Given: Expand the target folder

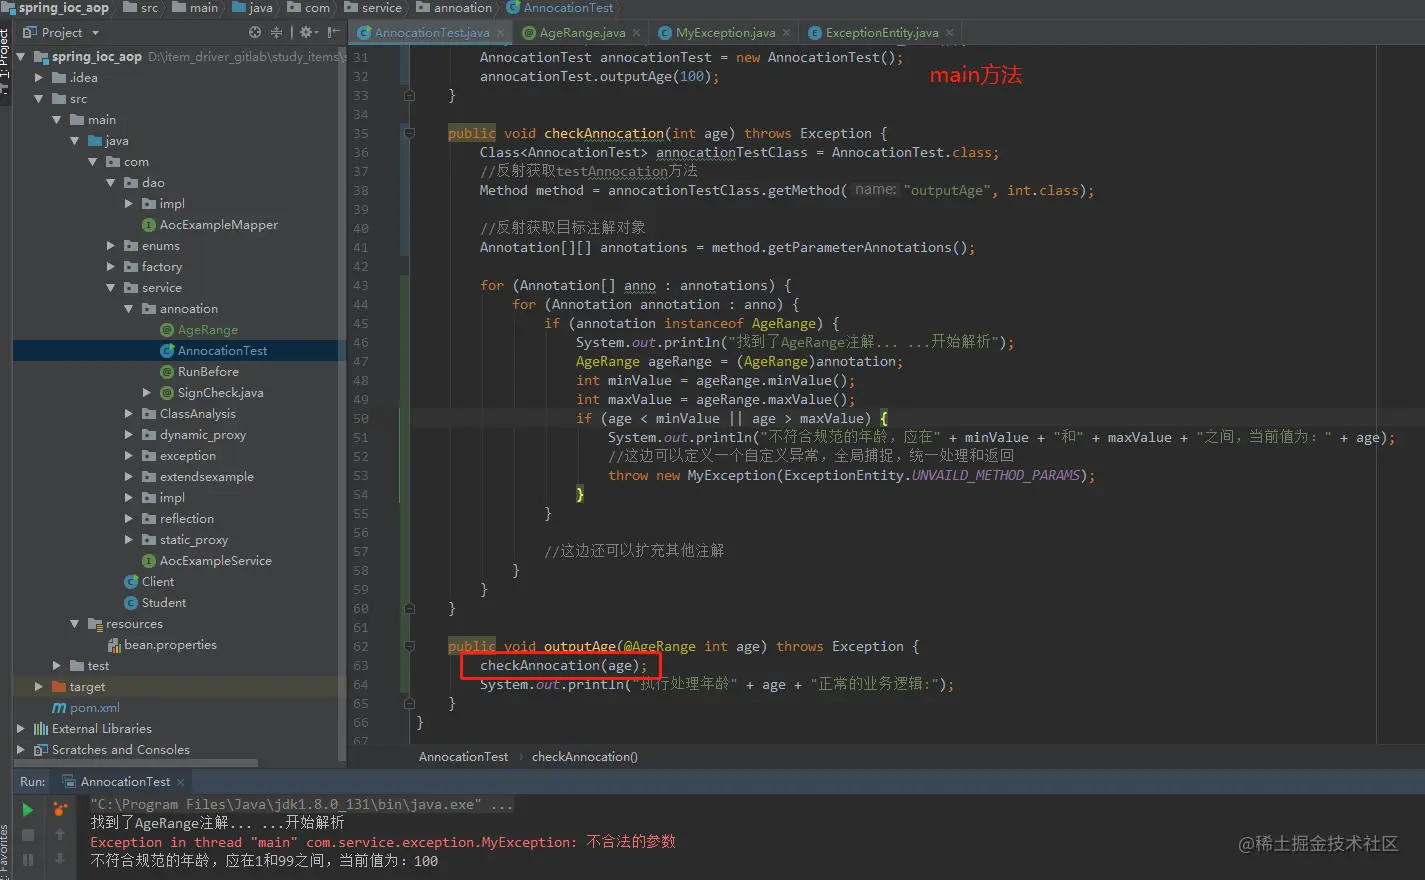Looking at the screenshot, I should (x=39, y=687).
